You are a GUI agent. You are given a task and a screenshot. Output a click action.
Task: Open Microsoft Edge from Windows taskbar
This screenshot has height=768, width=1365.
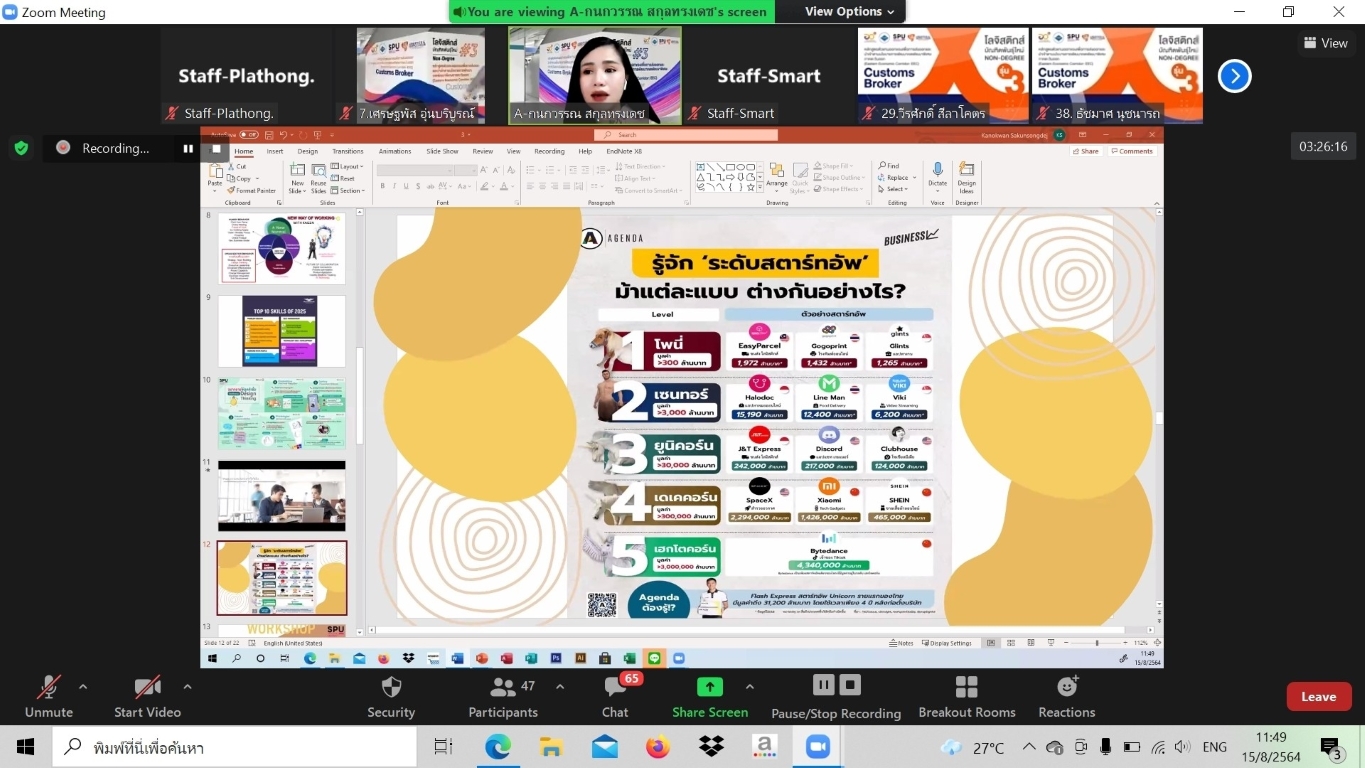tap(498, 747)
